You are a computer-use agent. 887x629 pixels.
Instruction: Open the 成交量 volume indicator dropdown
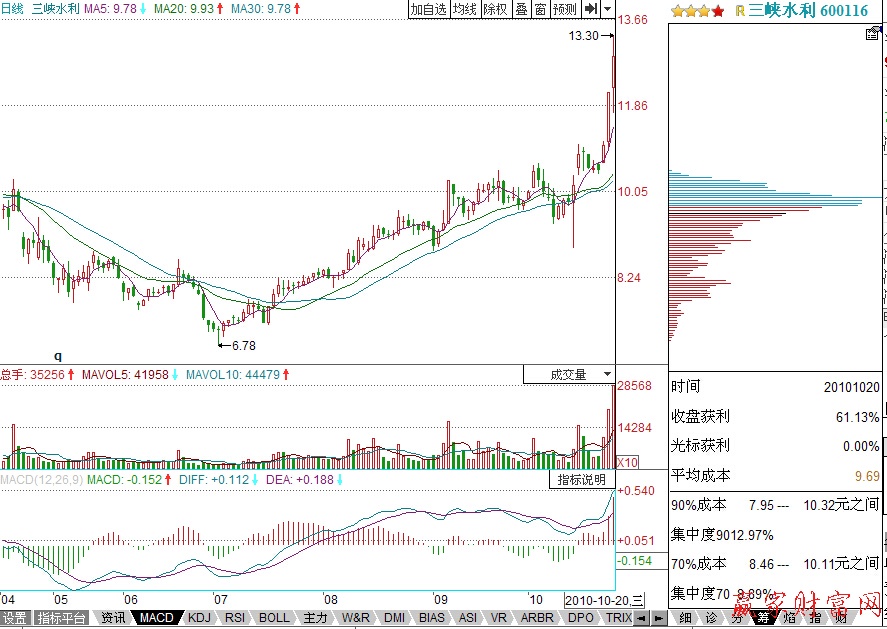tap(569, 375)
